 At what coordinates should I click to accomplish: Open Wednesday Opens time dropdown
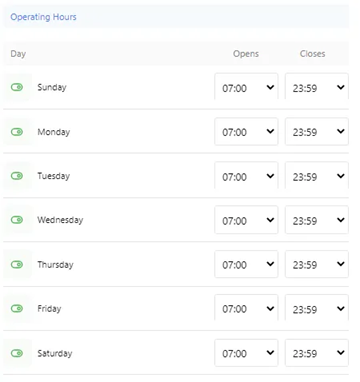[x=246, y=220]
